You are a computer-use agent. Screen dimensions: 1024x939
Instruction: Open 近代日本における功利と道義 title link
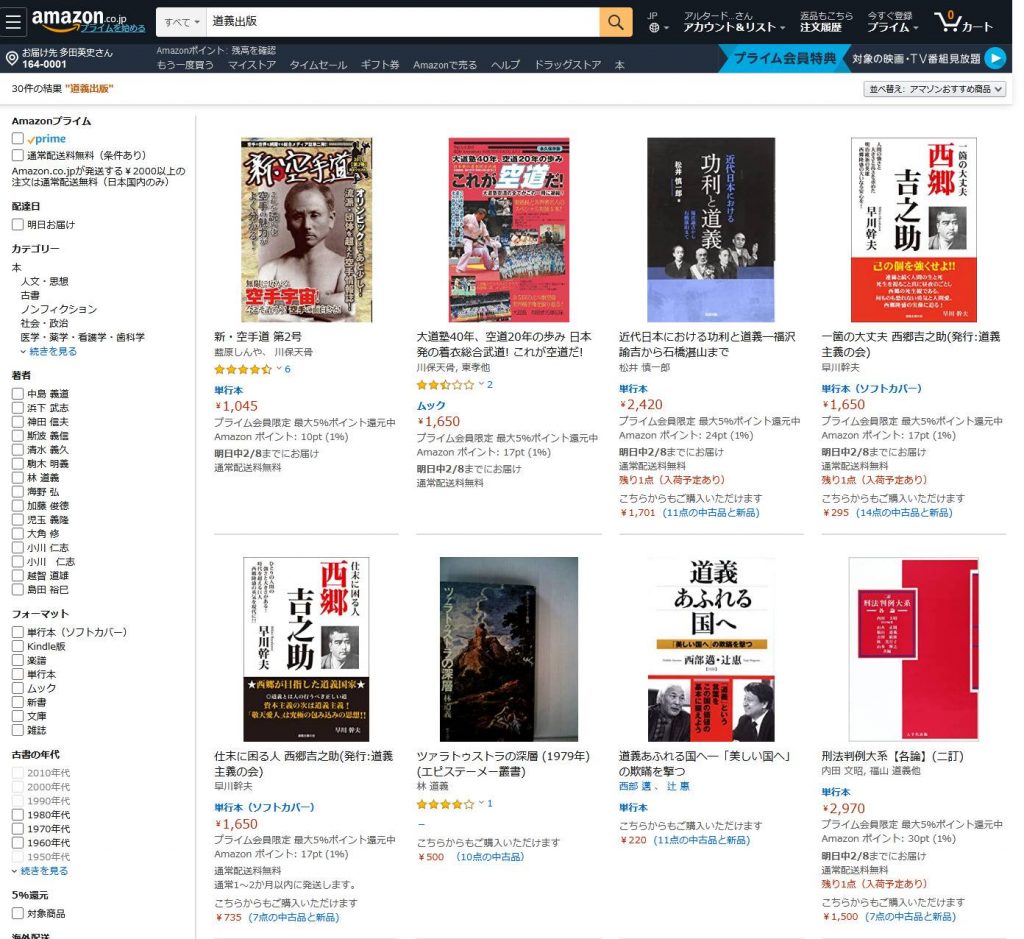coord(707,344)
